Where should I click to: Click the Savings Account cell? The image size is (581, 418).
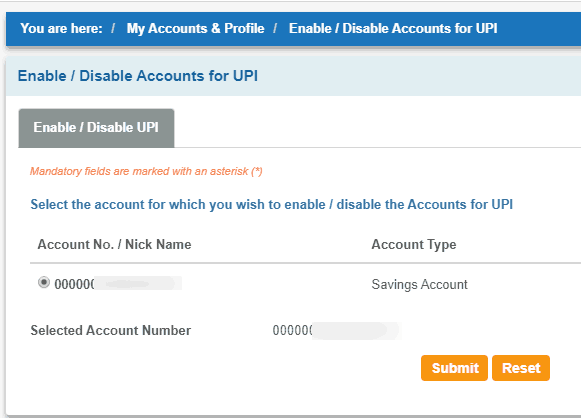pyautogui.click(x=419, y=285)
